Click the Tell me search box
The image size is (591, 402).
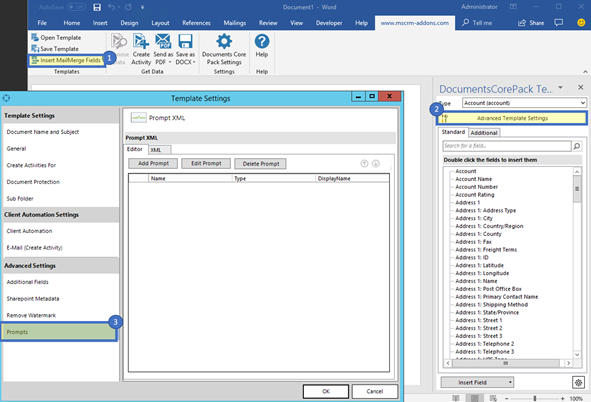(x=477, y=23)
